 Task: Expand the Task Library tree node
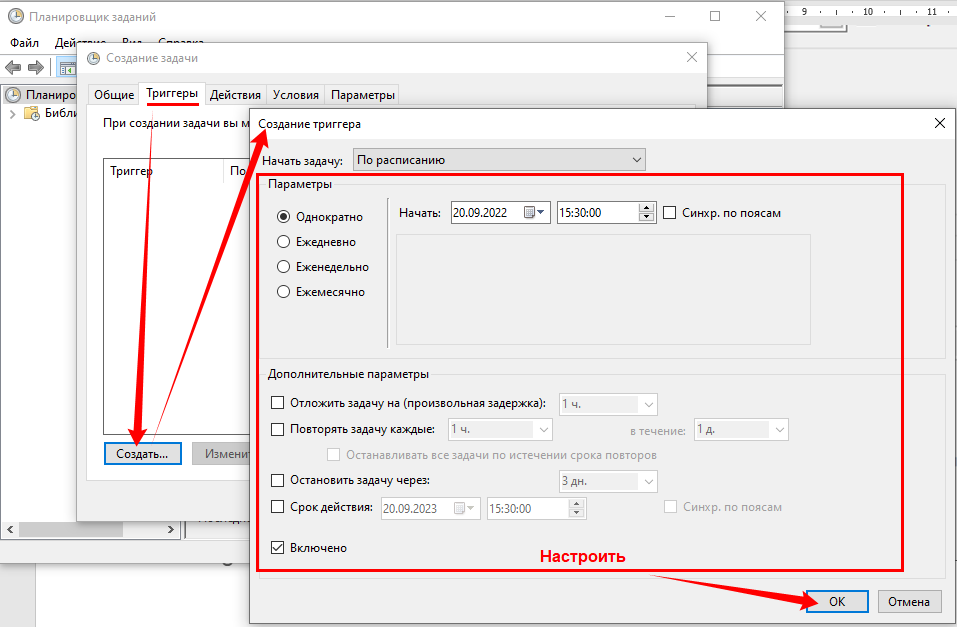click(13, 114)
